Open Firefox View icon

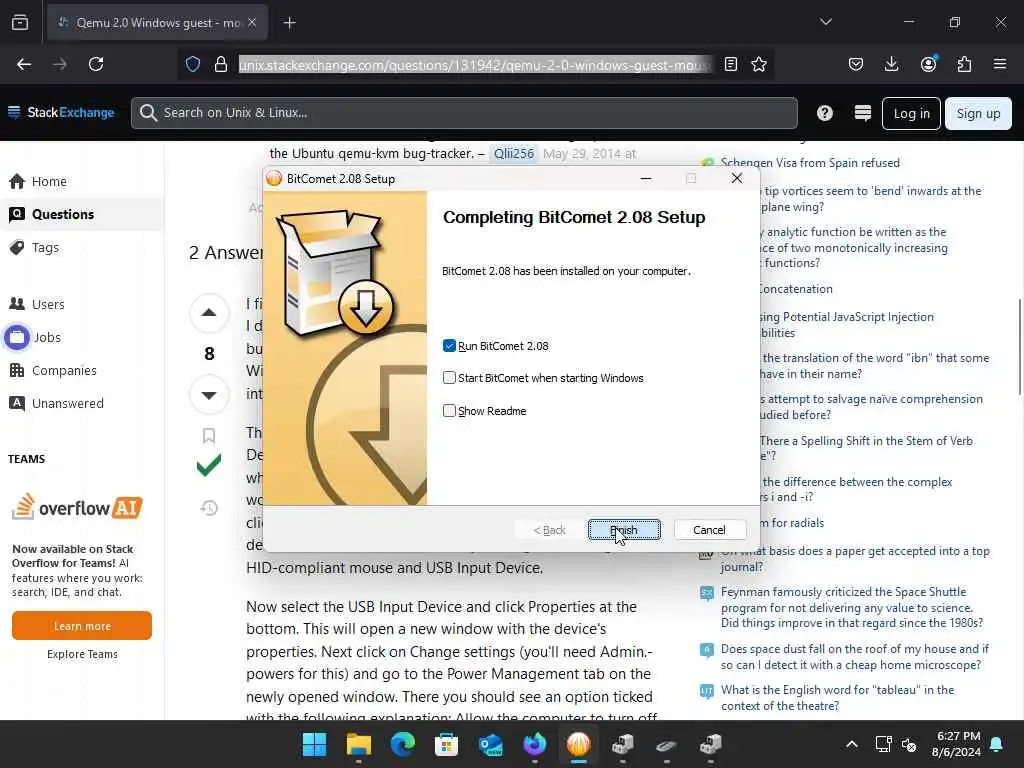click(20, 23)
